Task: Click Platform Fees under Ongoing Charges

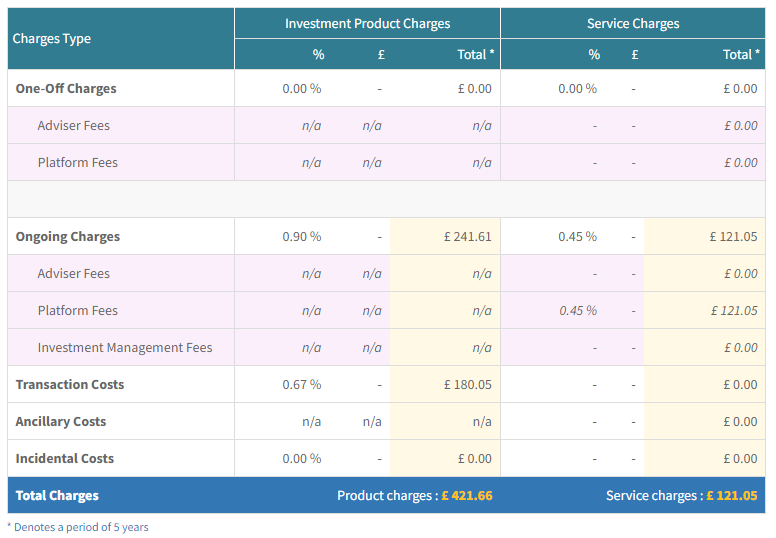Action: click(77, 311)
